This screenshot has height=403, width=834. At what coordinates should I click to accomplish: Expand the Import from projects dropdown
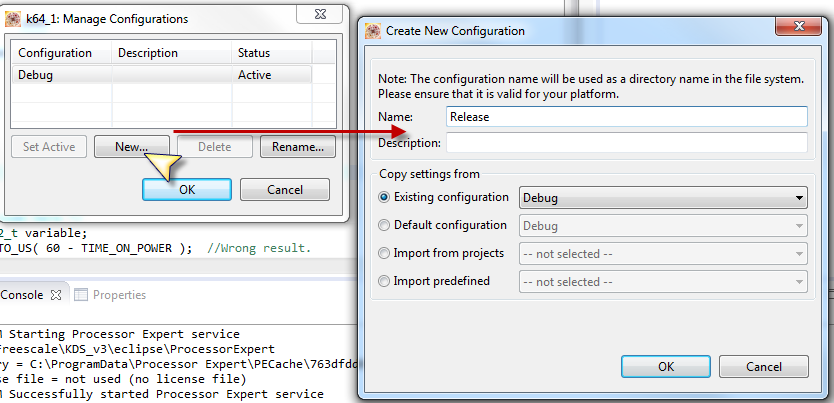click(x=663, y=254)
